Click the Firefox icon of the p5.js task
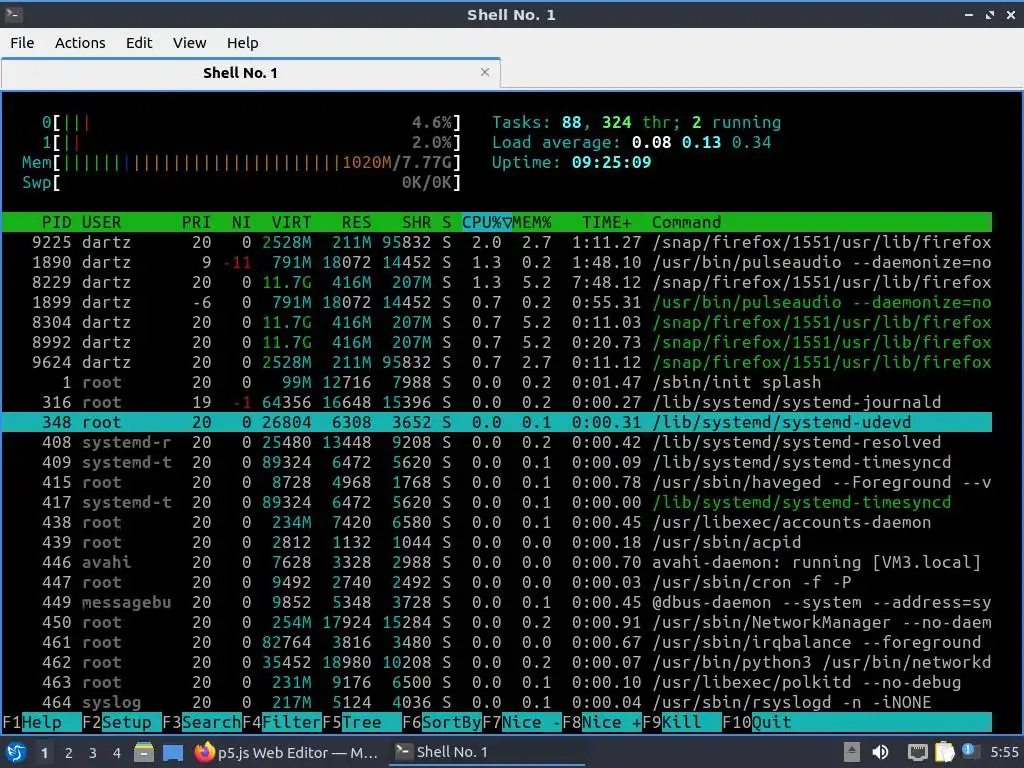The width and height of the screenshot is (1024, 768). [x=204, y=752]
